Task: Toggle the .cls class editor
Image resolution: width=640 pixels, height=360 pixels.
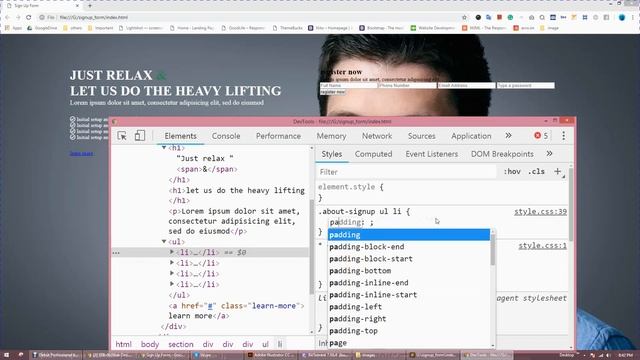Action: [536, 172]
